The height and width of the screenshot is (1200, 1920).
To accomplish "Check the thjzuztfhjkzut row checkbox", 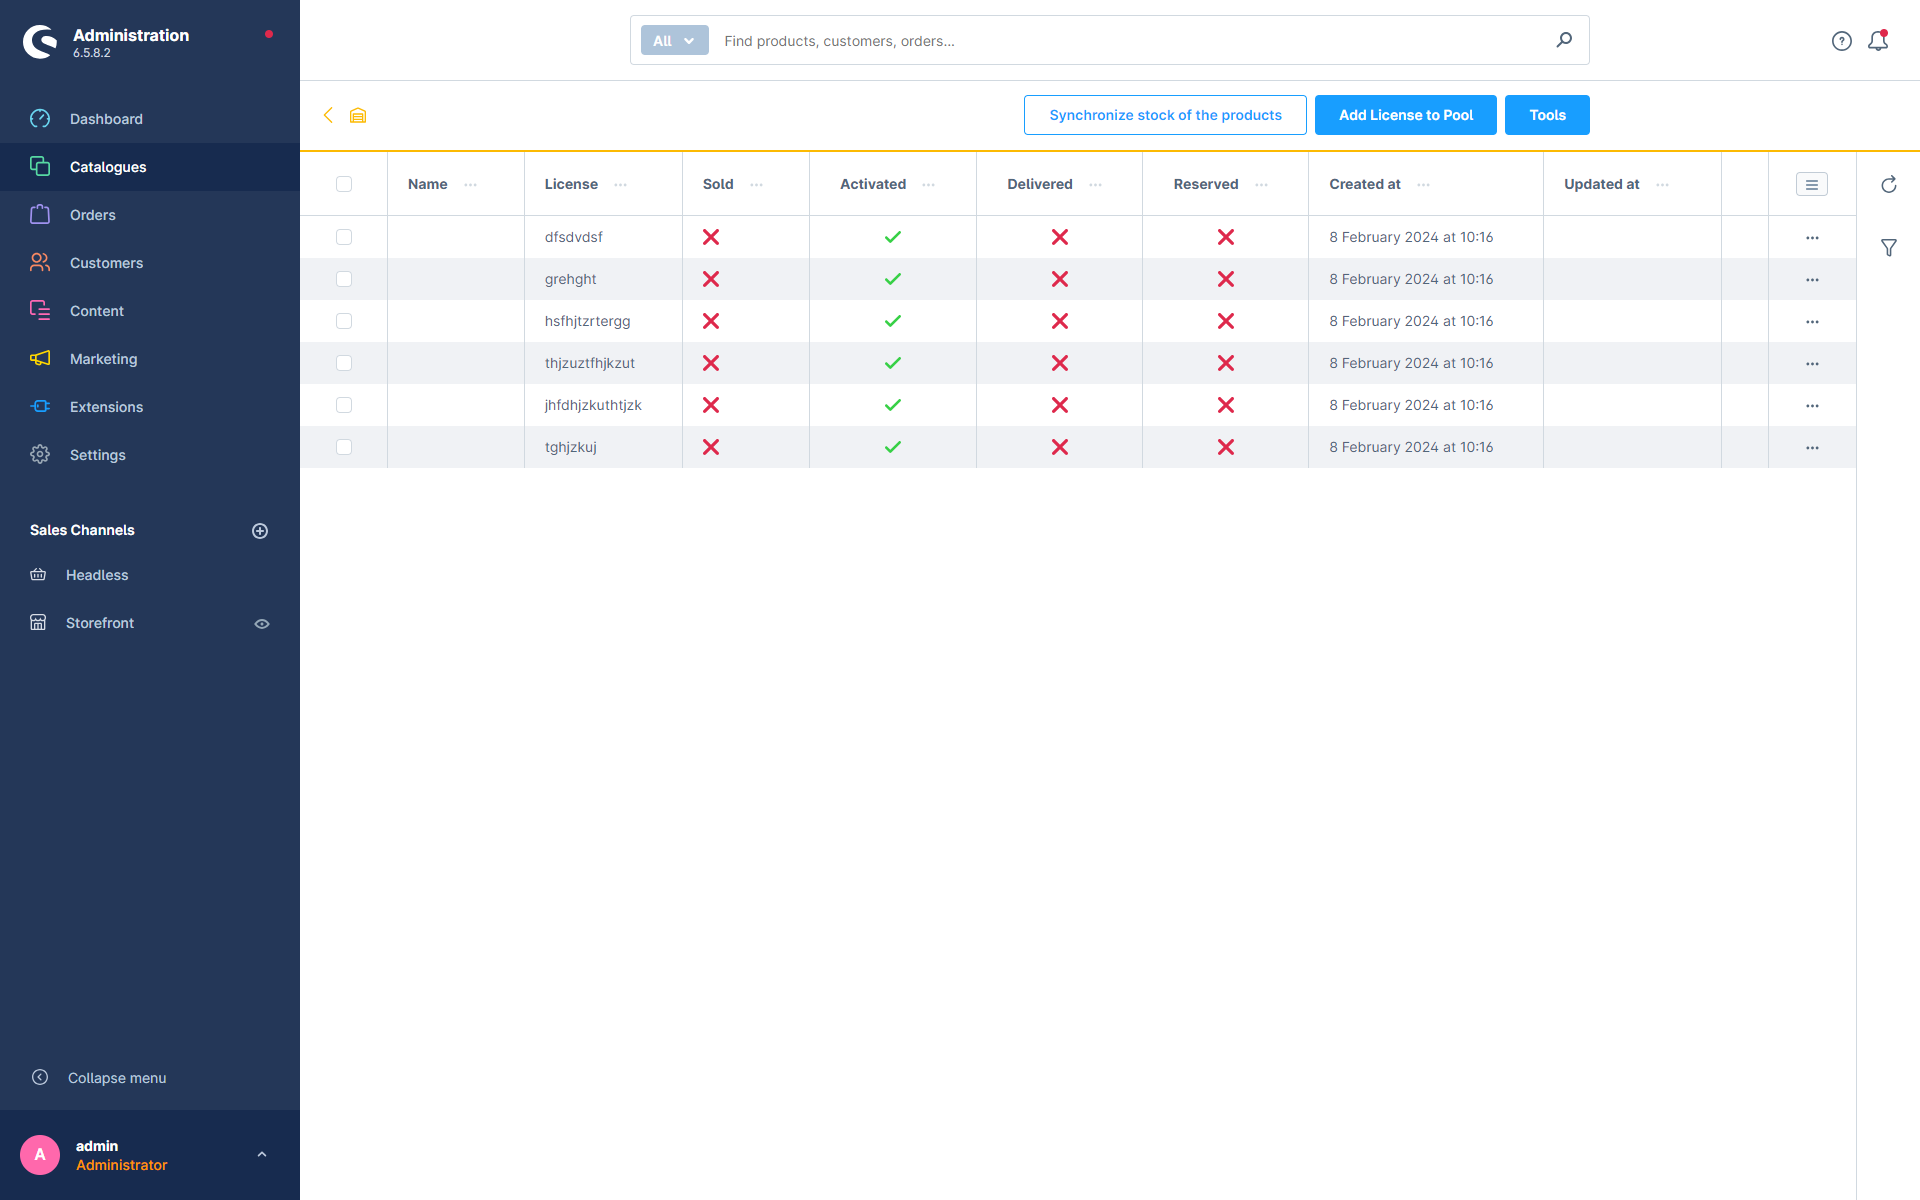I will (x=344, y=363).
